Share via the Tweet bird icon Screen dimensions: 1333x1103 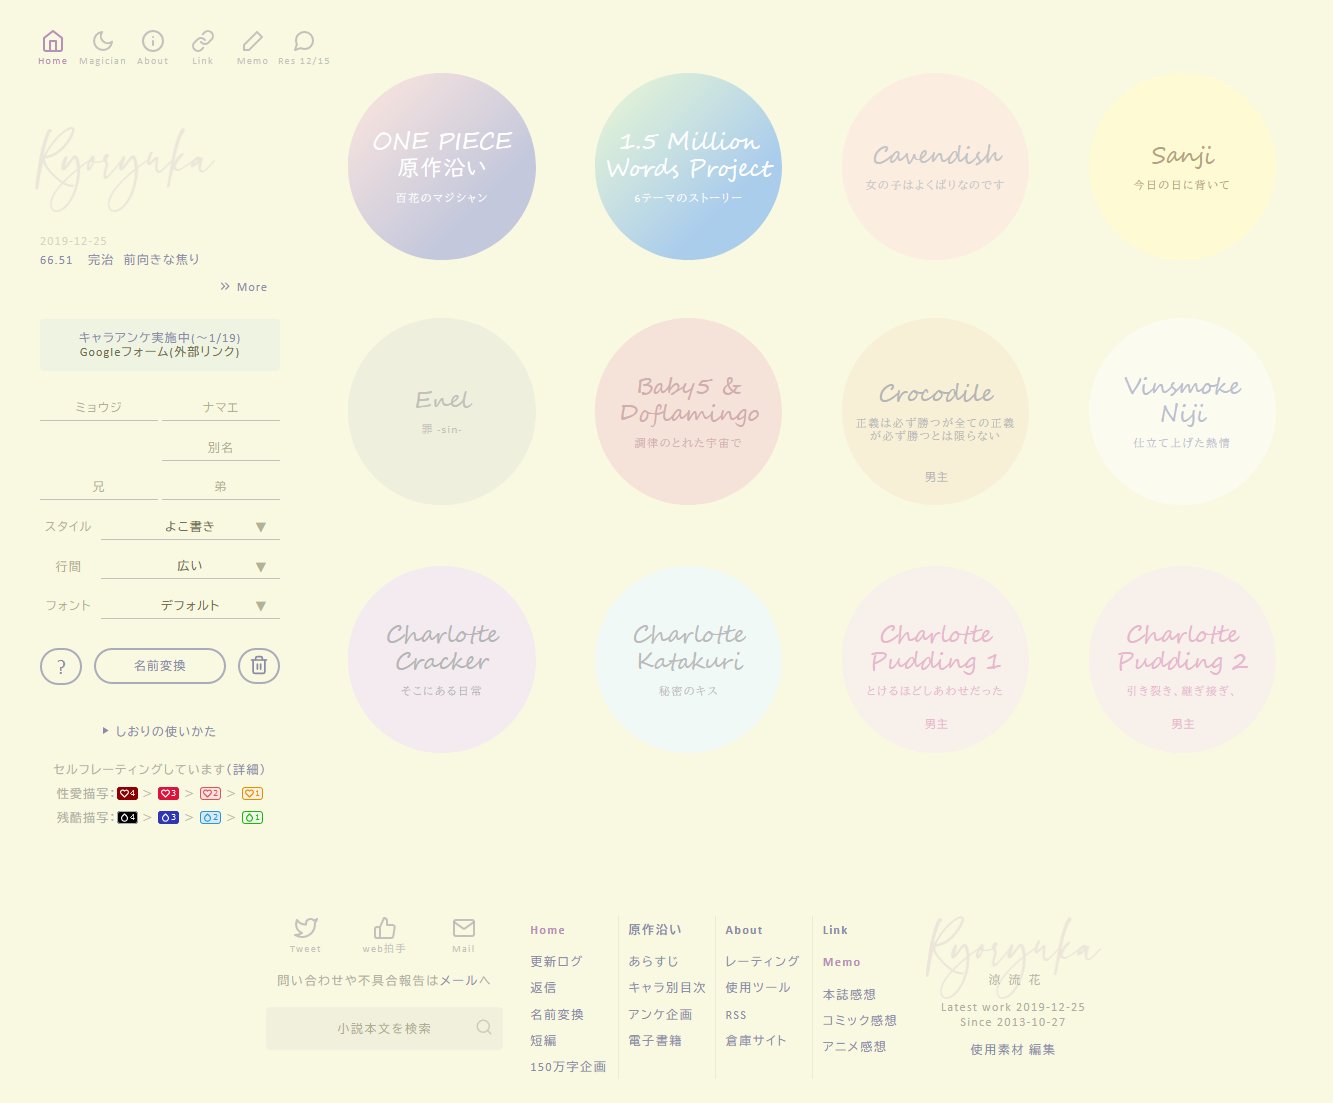[306, 928]
